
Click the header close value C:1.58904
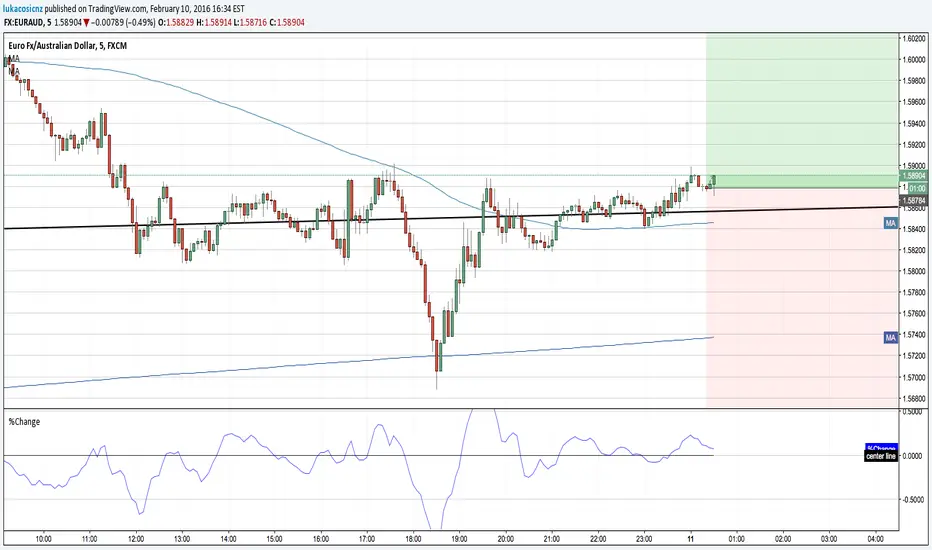pos(287,23)
